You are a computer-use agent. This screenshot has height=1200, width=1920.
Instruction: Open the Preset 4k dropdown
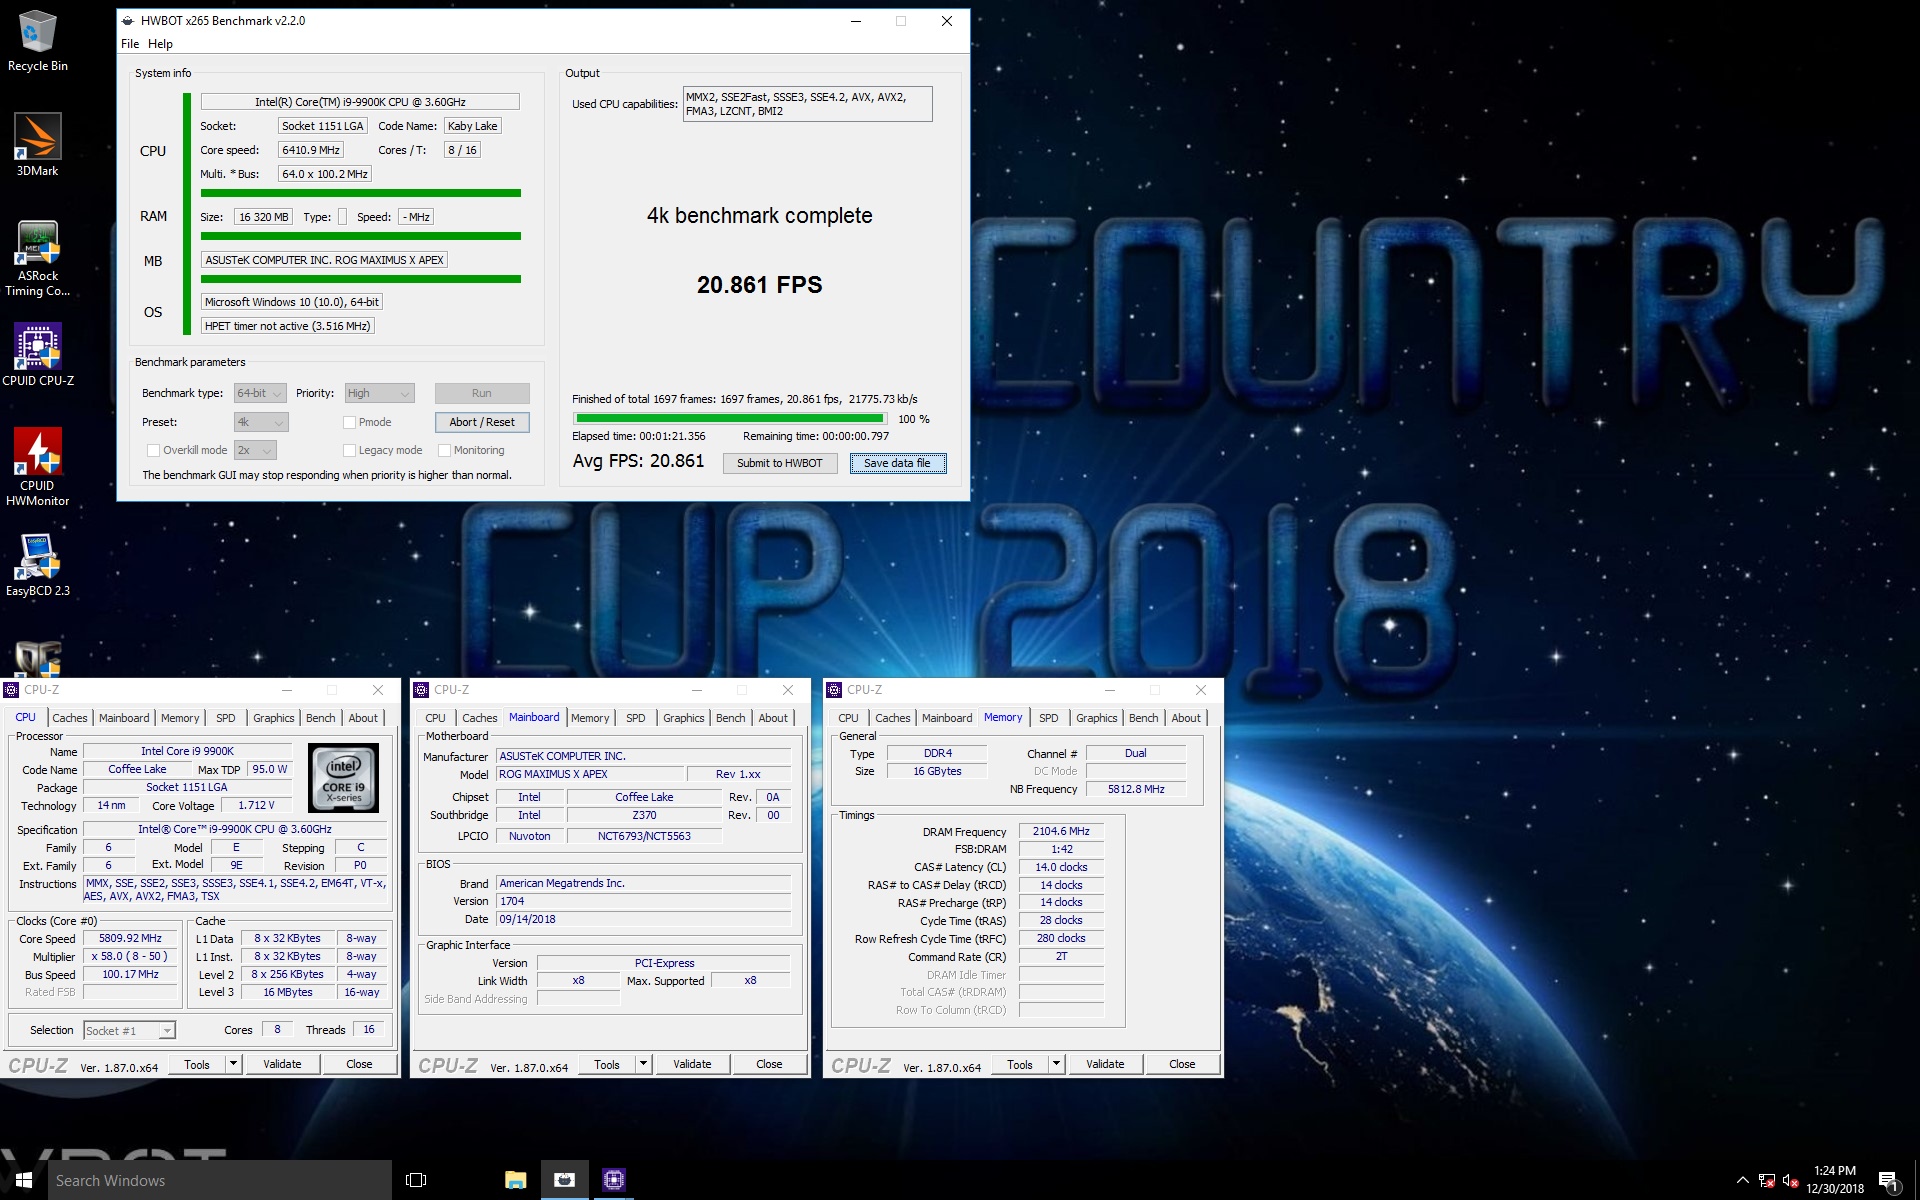click(261, 422)
